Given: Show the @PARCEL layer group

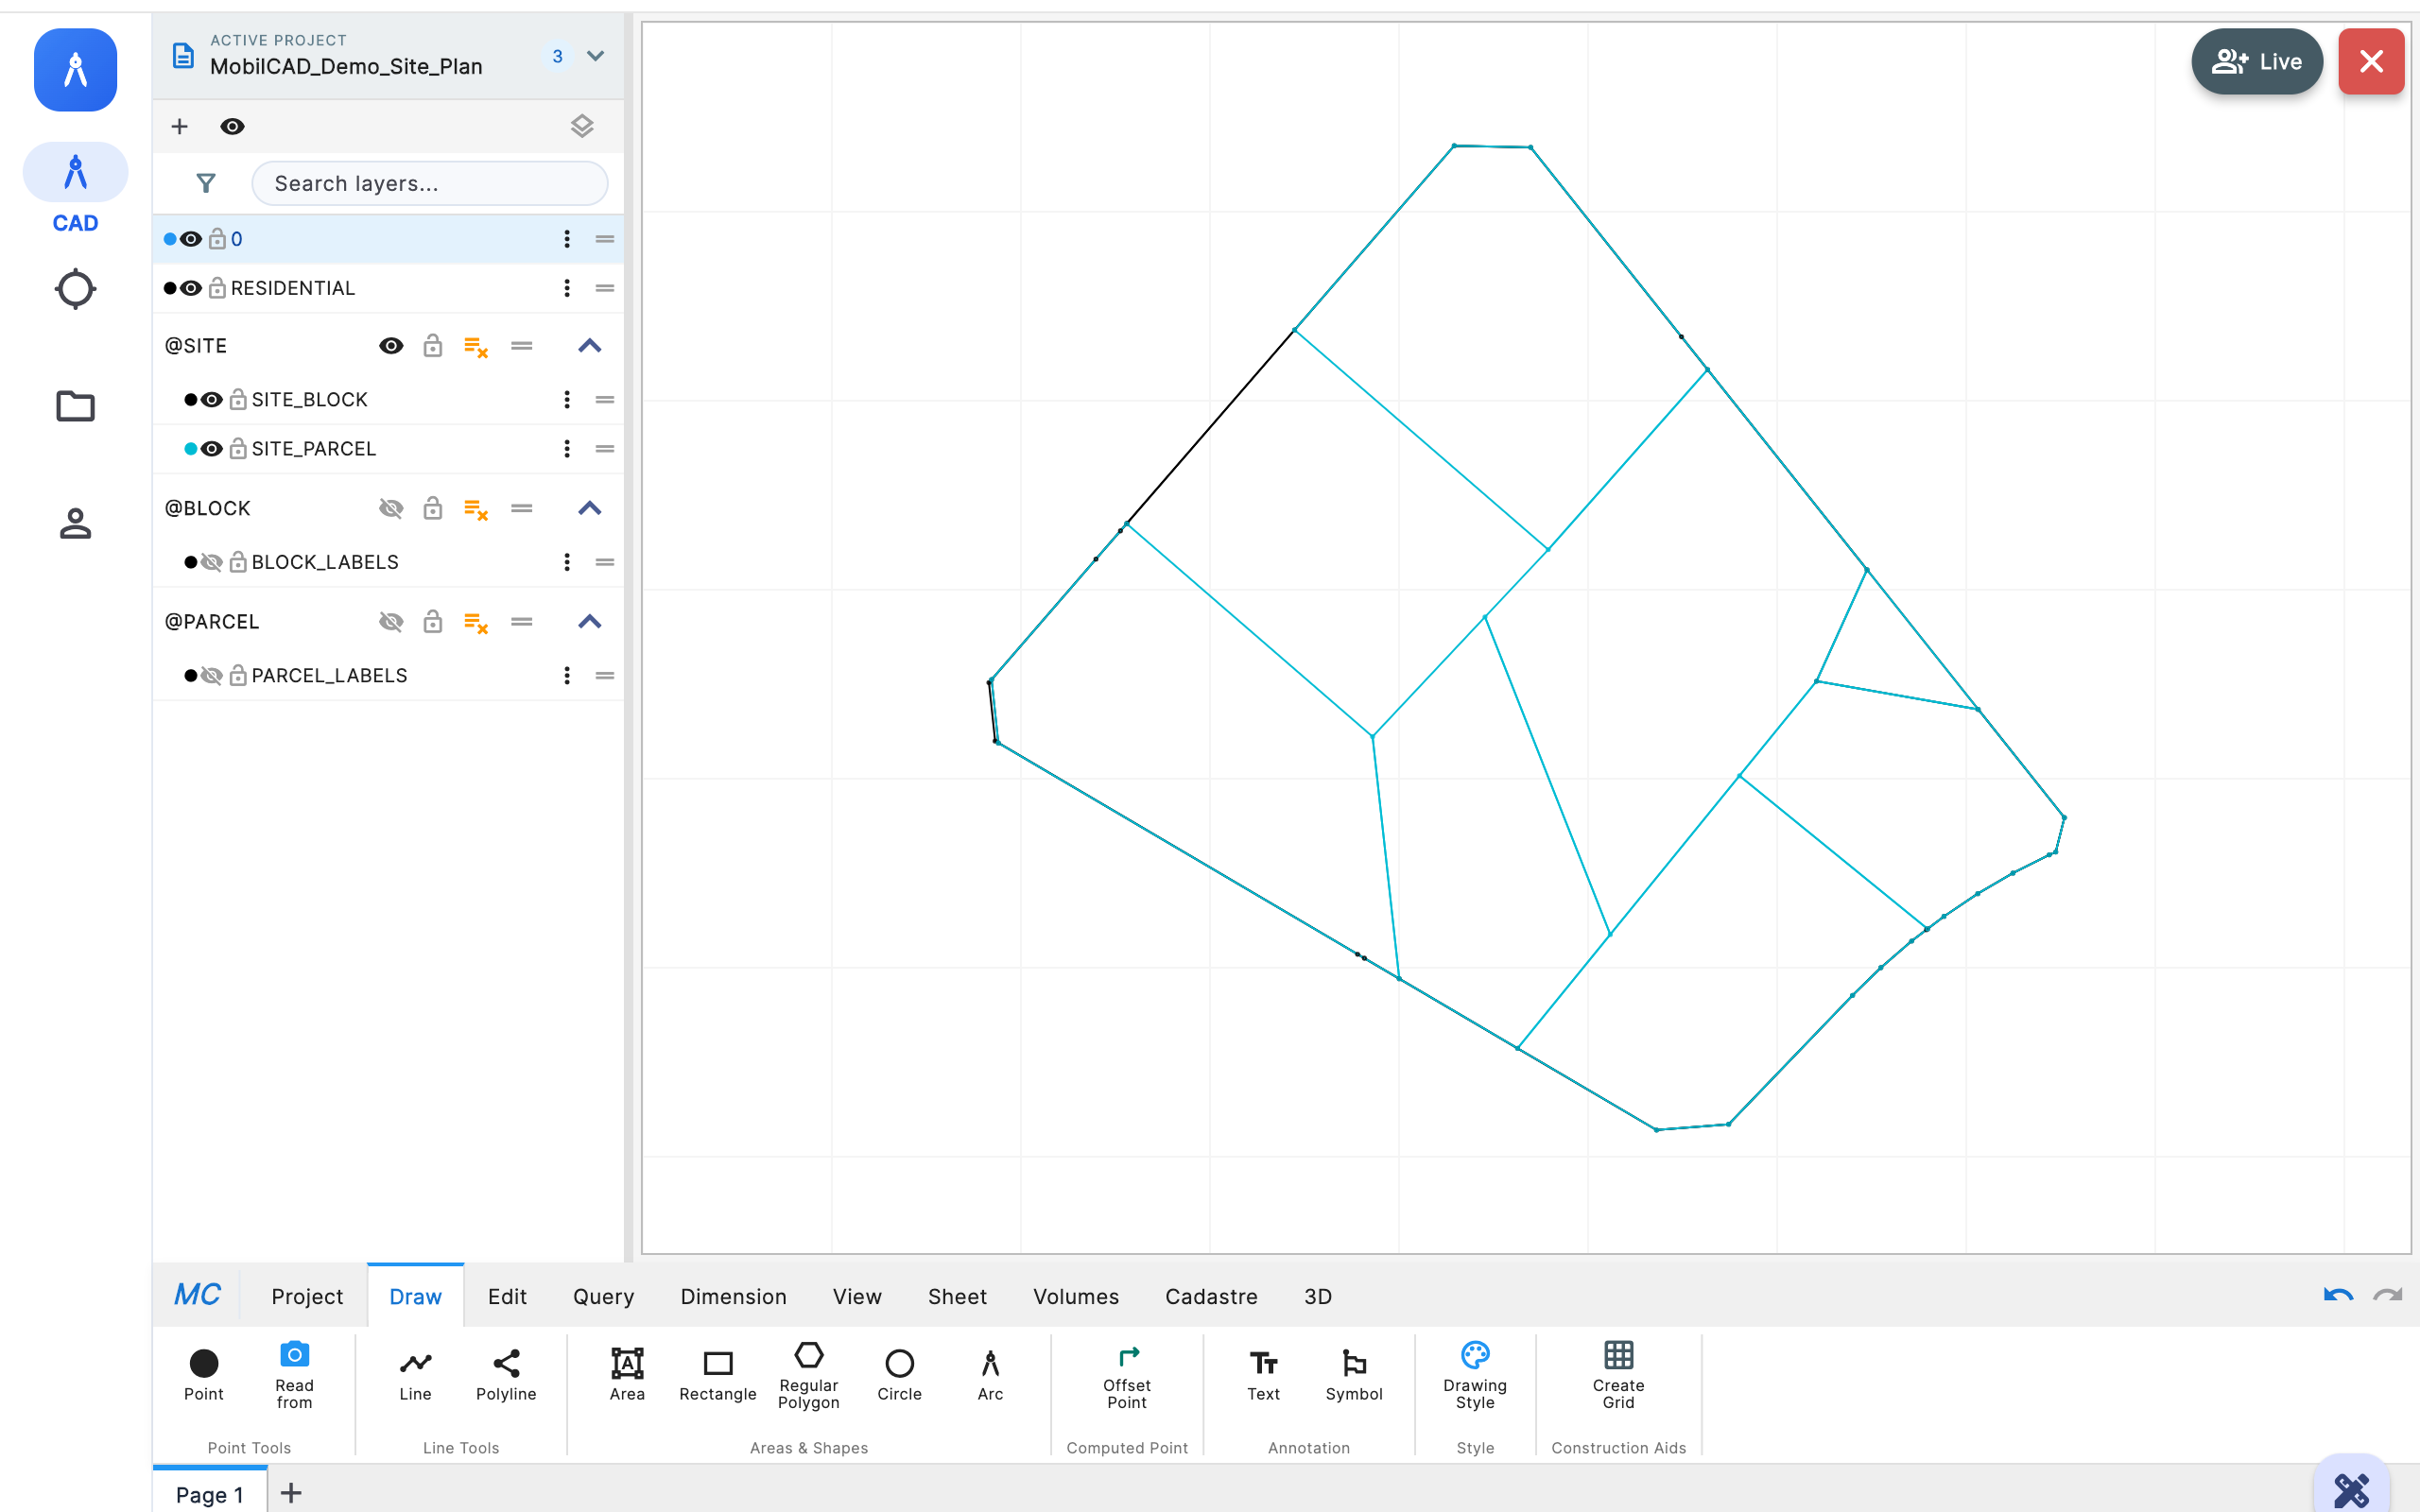Looking at the screenshot, I should 391,622.
